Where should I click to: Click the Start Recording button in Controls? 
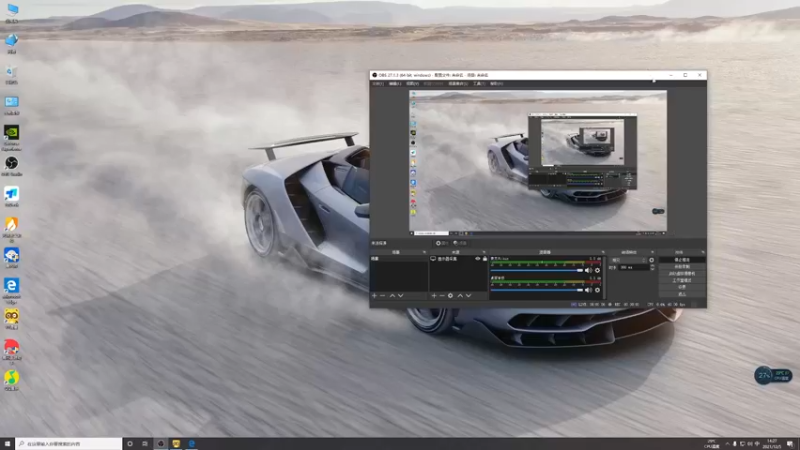(682, 267)
